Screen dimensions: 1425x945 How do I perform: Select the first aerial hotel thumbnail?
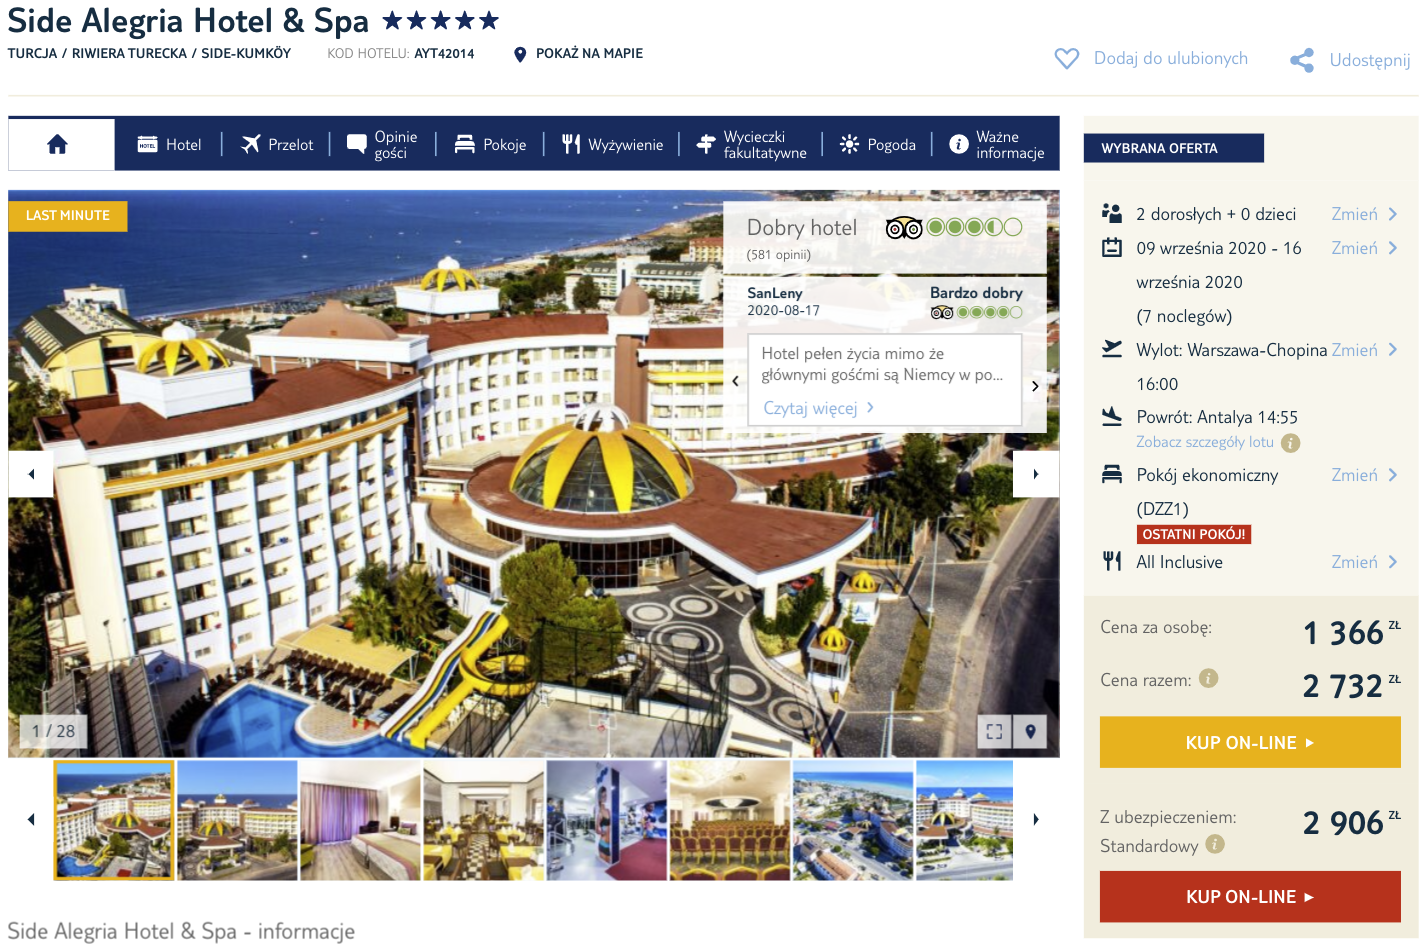114,820
